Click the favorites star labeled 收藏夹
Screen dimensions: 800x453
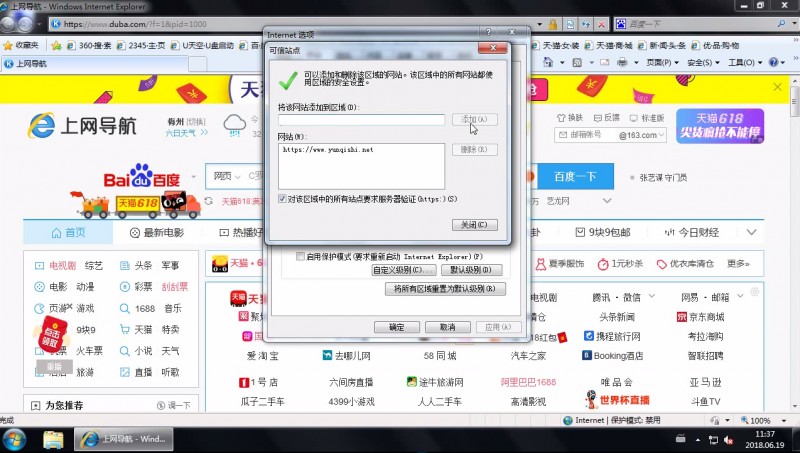pos(21,45)
